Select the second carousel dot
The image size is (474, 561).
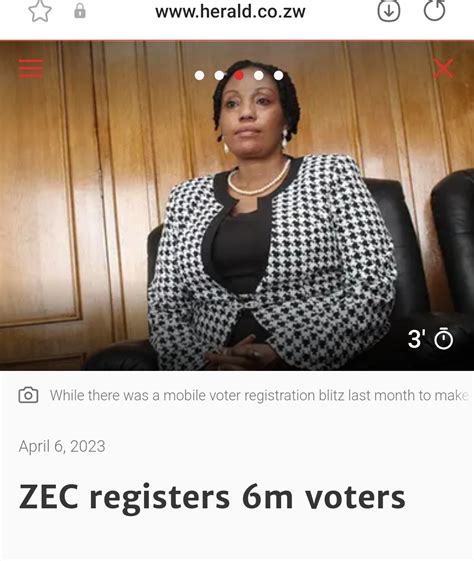tap(219, 75)
